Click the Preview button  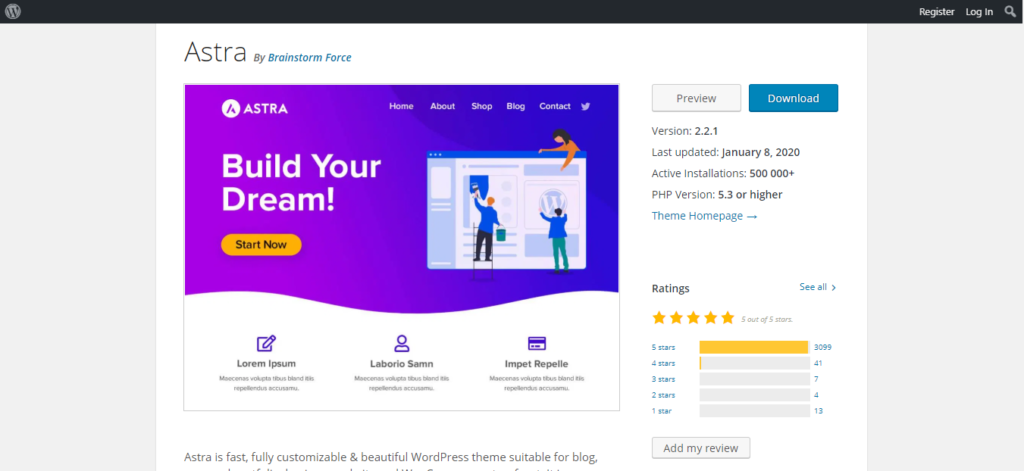tap(696, 98)
